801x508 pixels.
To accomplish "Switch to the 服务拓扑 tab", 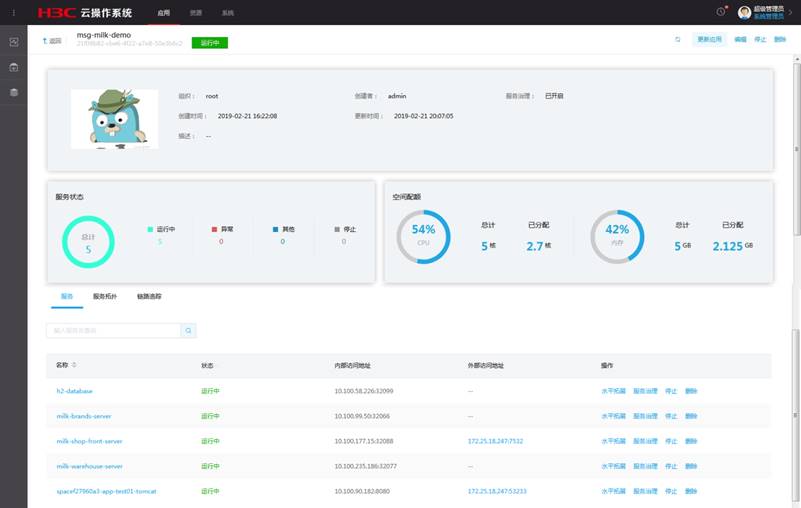I will pyautogui.click(x=105, y=297).
